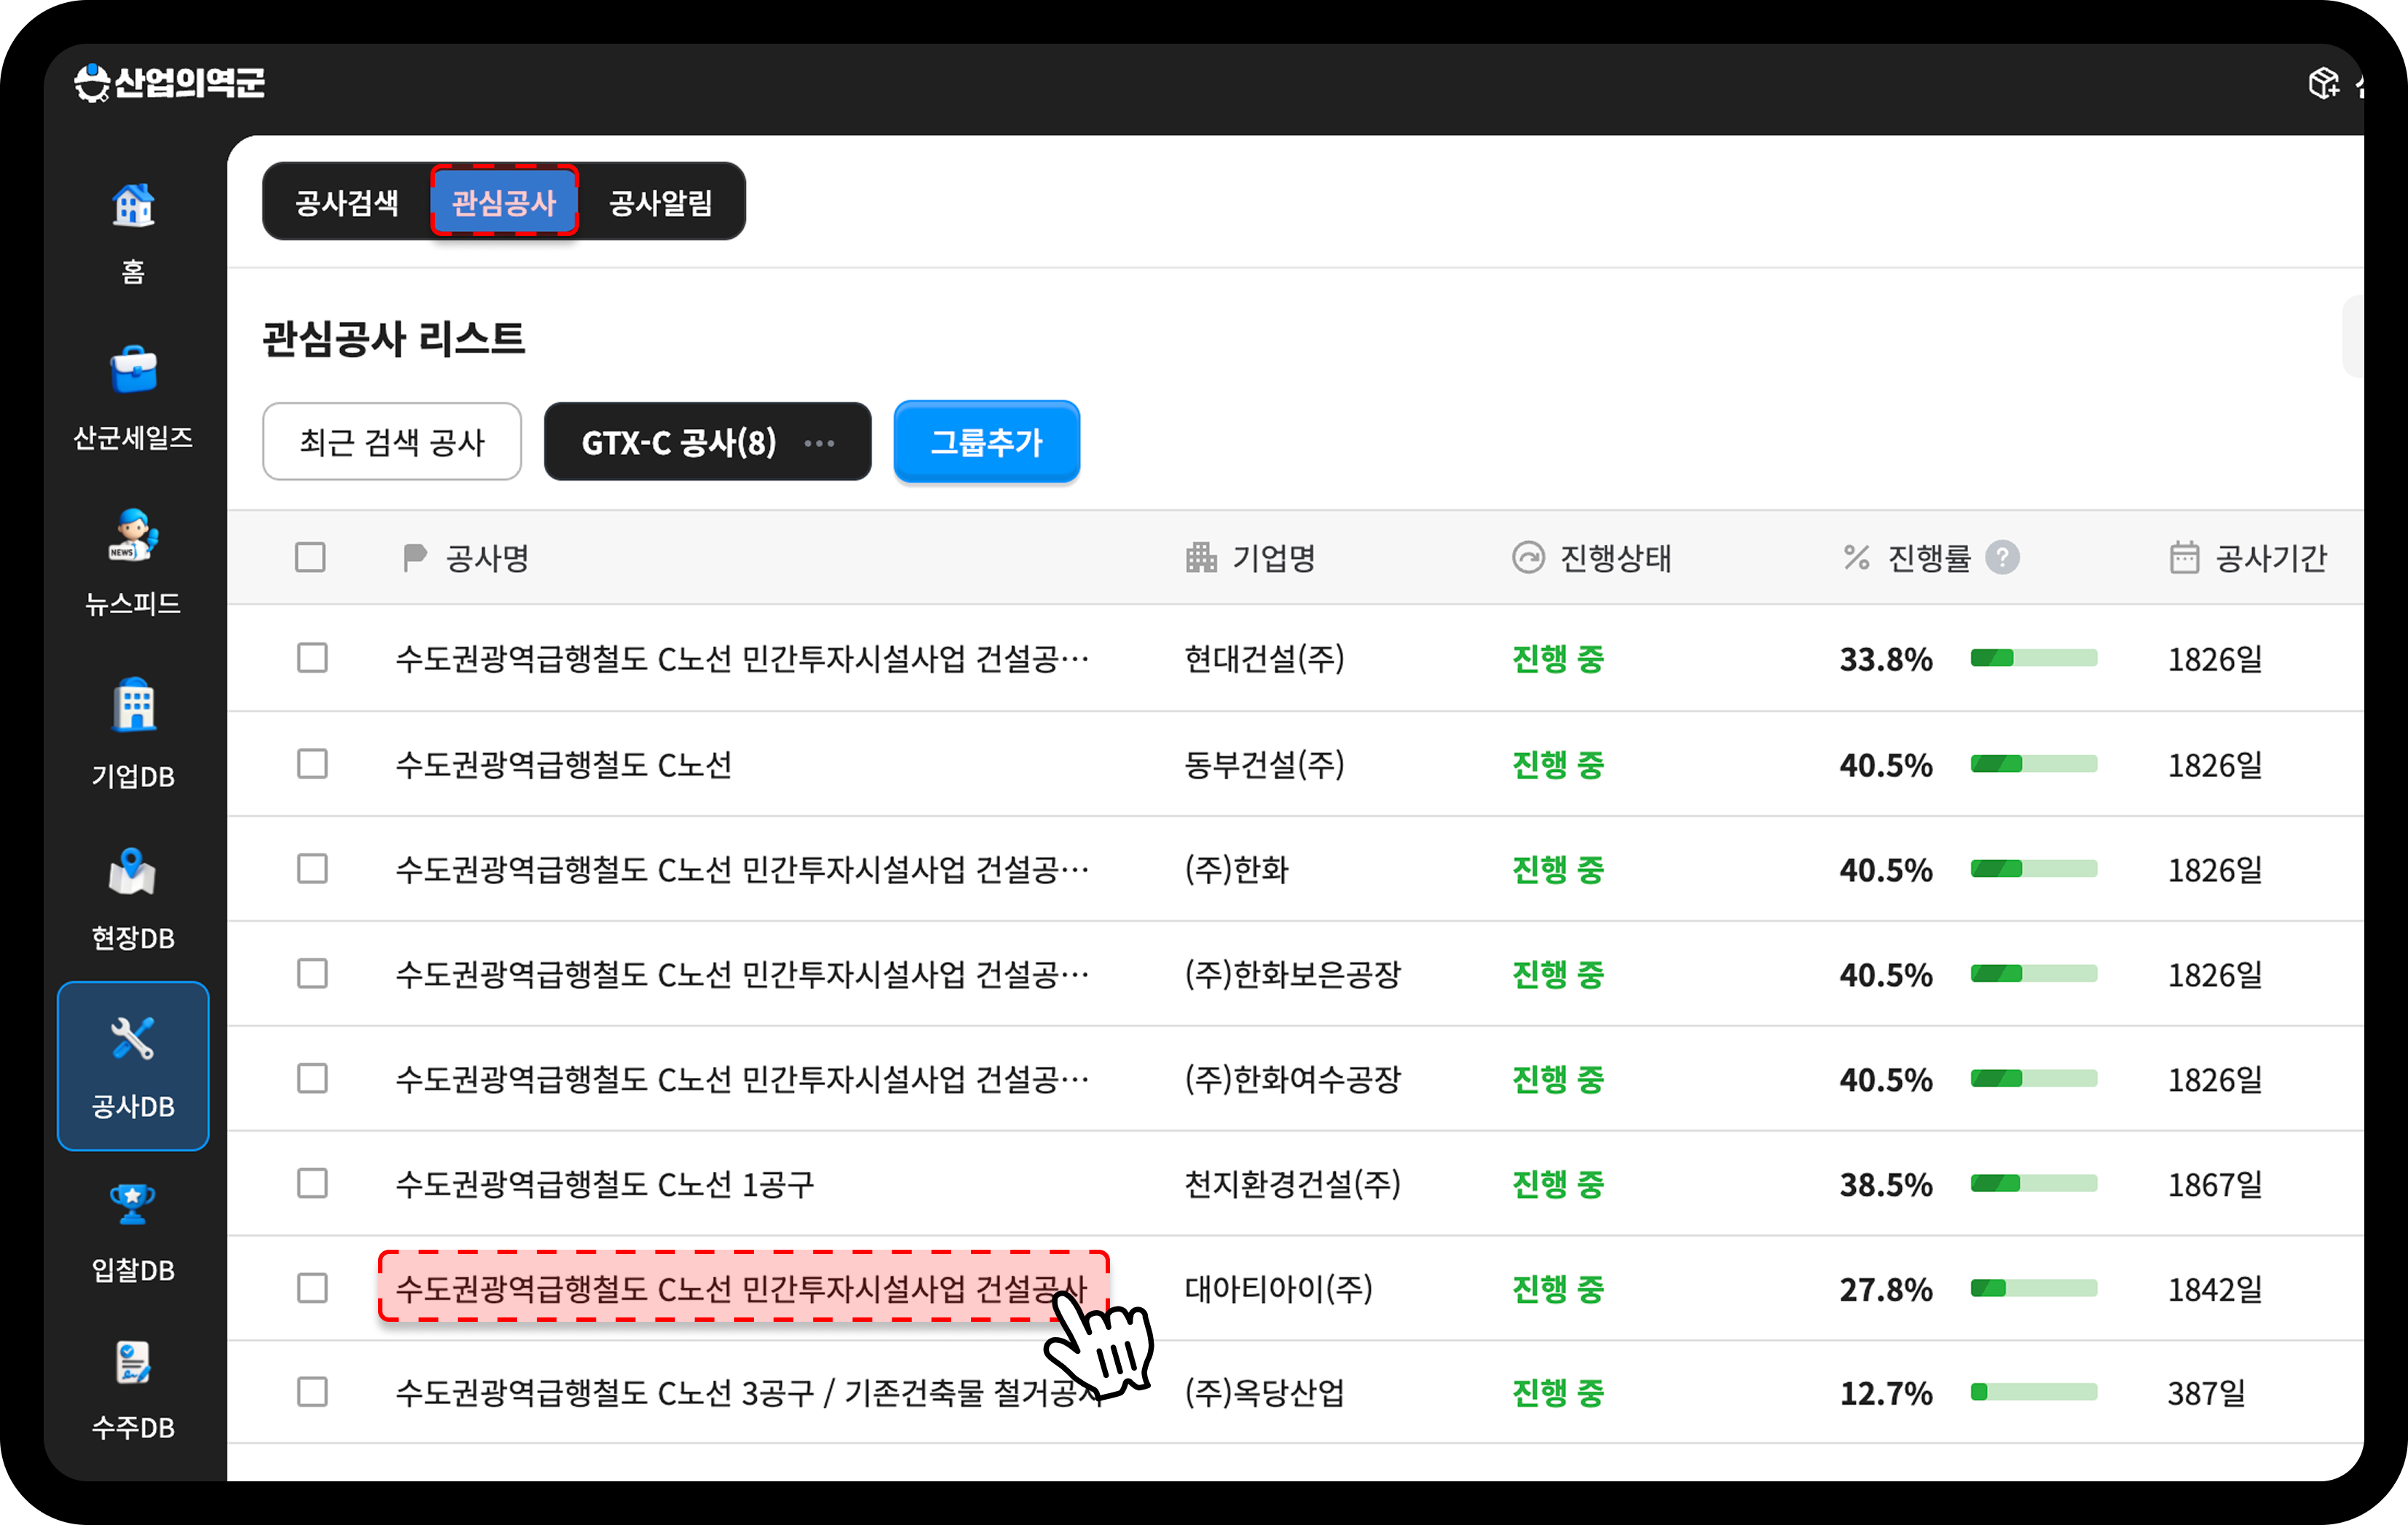
Task: Click the (주)한화보은공장 company name
Action: (1293, 975)
